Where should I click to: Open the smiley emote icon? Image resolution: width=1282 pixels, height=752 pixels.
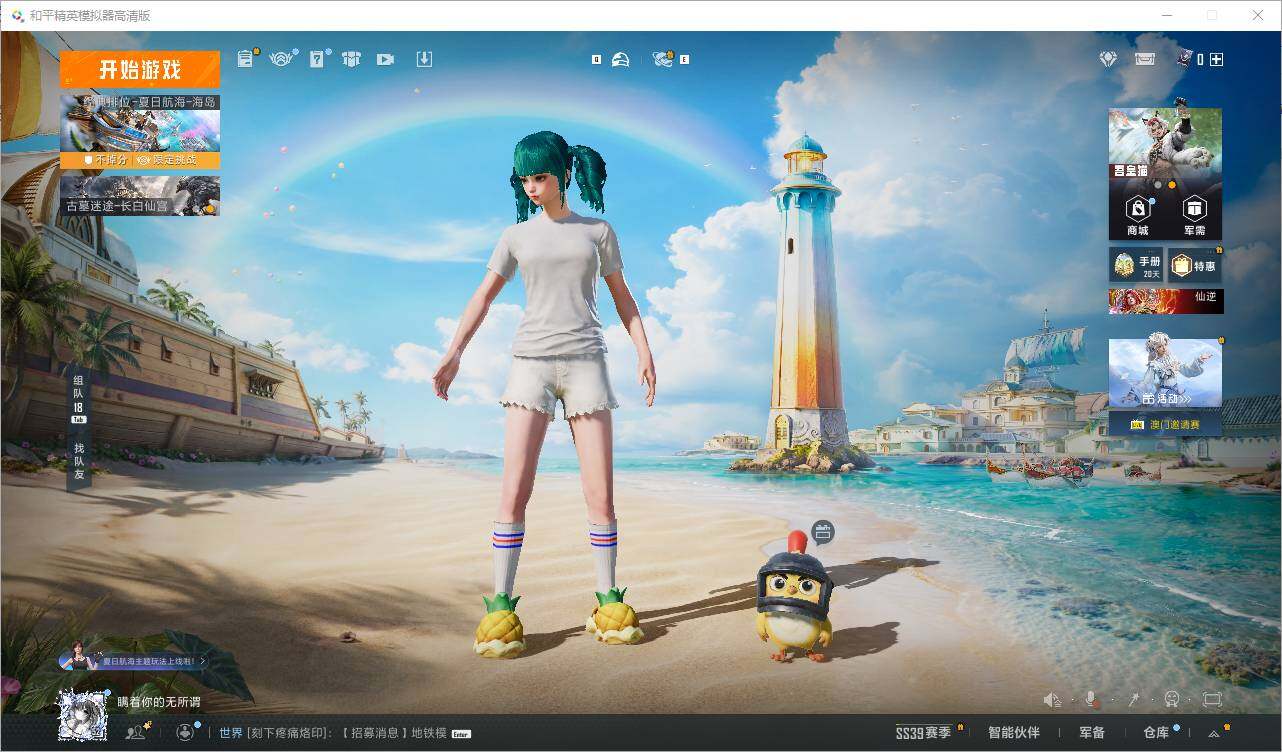pyautogui.click(x=1172, y=700)
